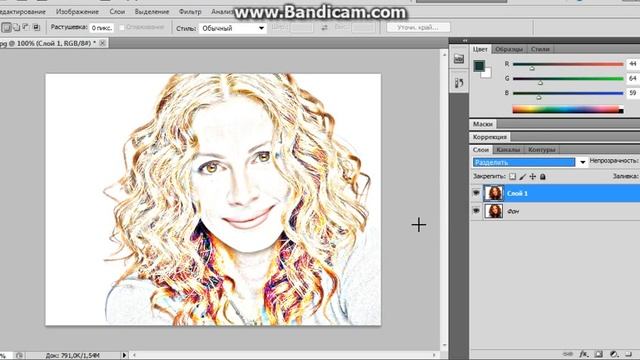640x360 pixels.
Task: Choose intersect with selection mode icon
Action: 36,27
